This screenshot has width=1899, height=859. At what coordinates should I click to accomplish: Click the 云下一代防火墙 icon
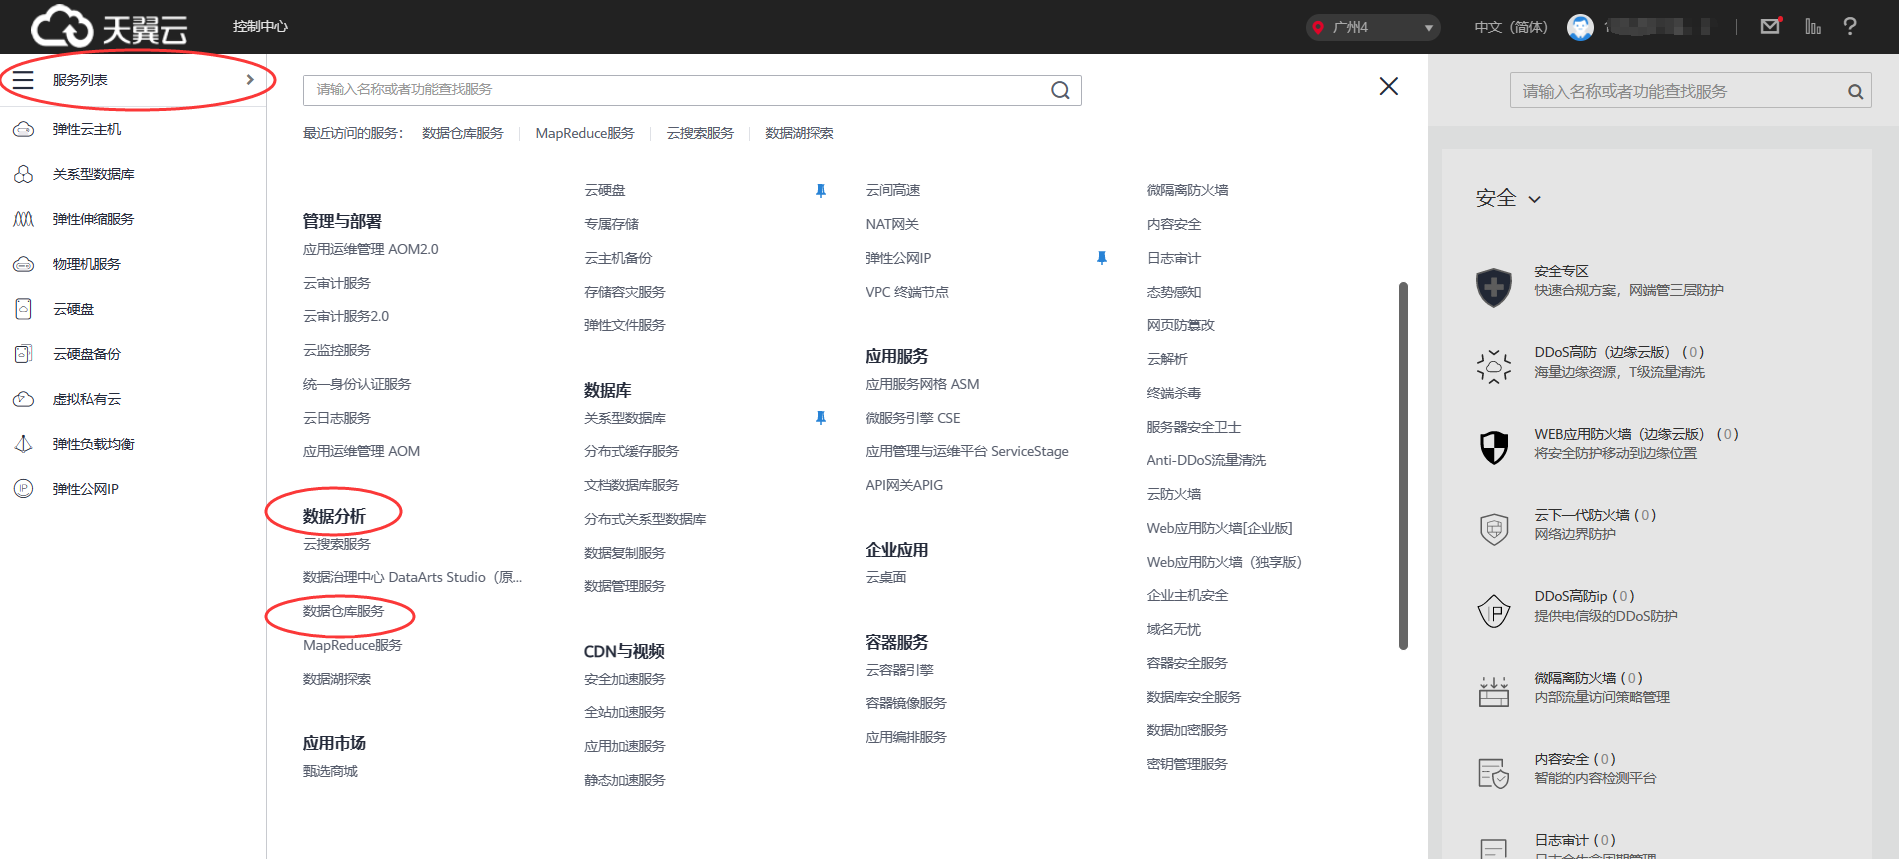(x=1494, y=528)
